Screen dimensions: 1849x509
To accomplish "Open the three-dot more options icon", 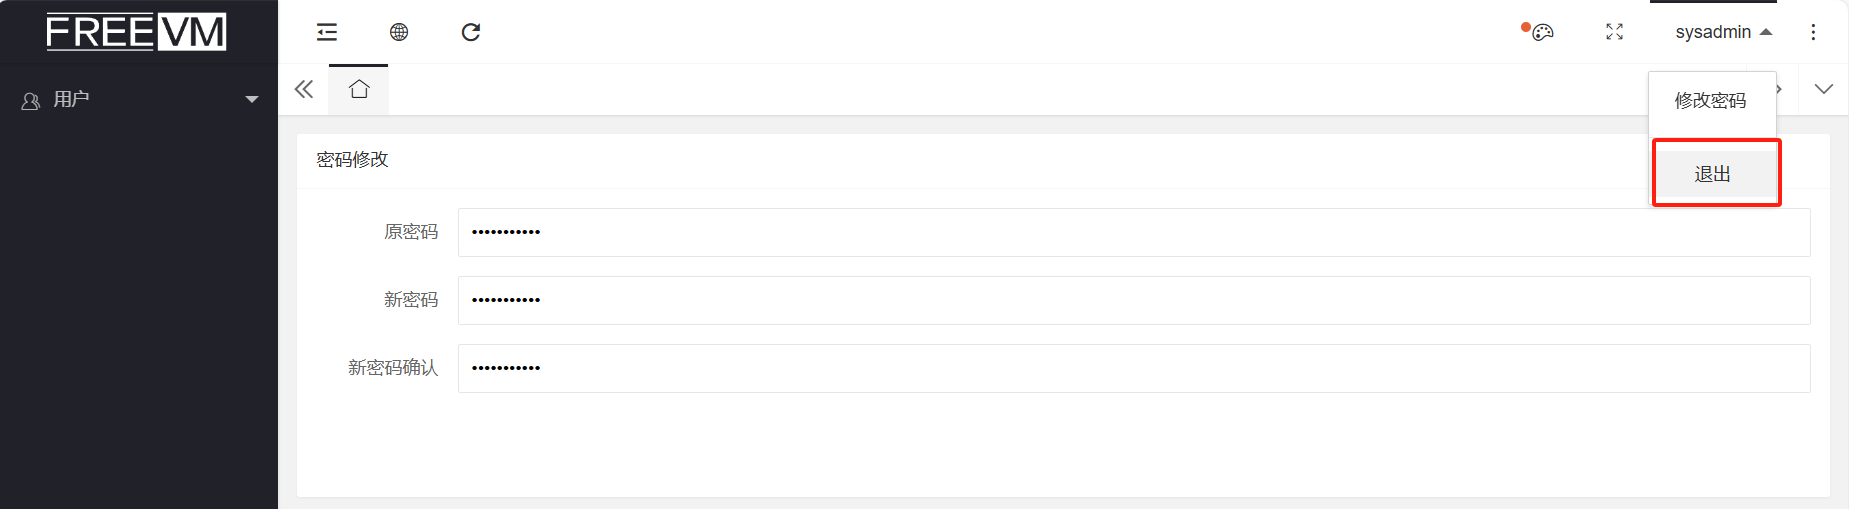I will click(1813, 32).
